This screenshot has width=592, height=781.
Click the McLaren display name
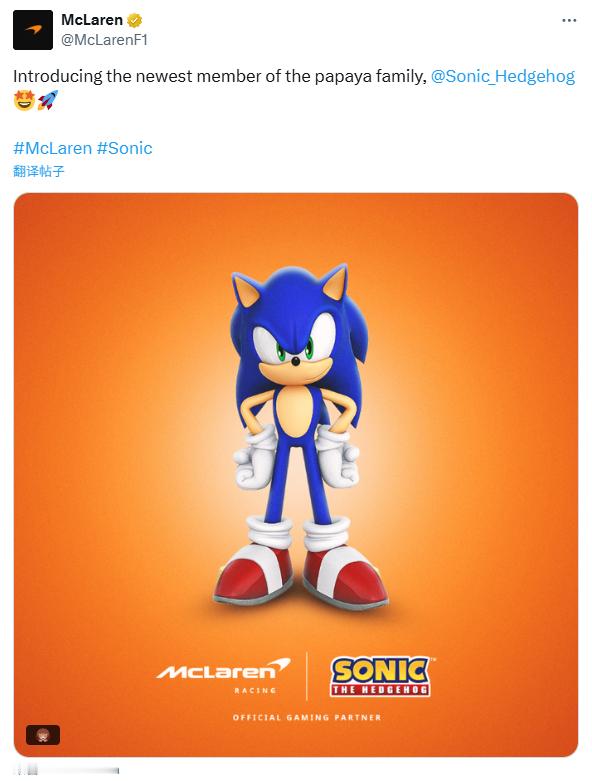[92, 20]
